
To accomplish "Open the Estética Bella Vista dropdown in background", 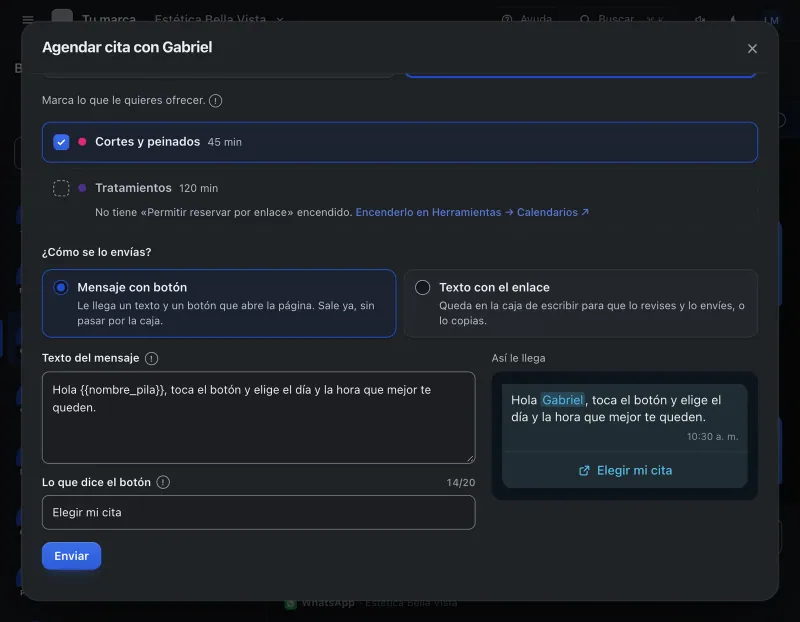I will (219, 19).
